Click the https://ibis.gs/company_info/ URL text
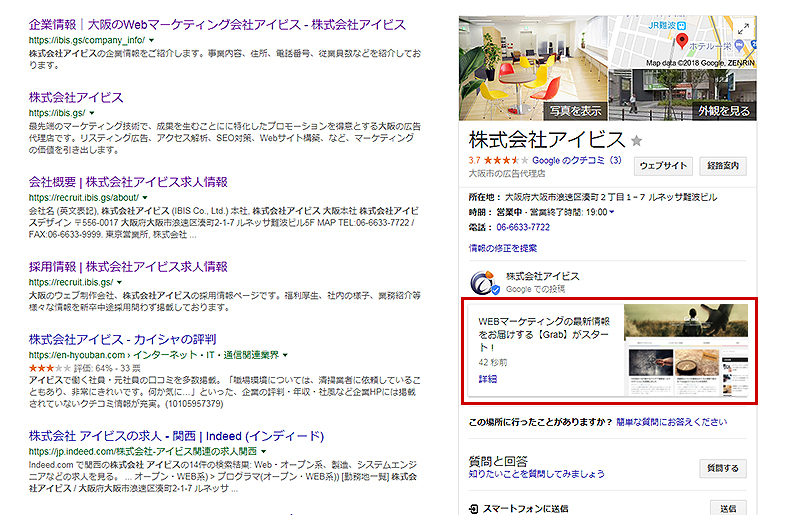The width and height of the screenshot is (790, 515). coord(87,40)
